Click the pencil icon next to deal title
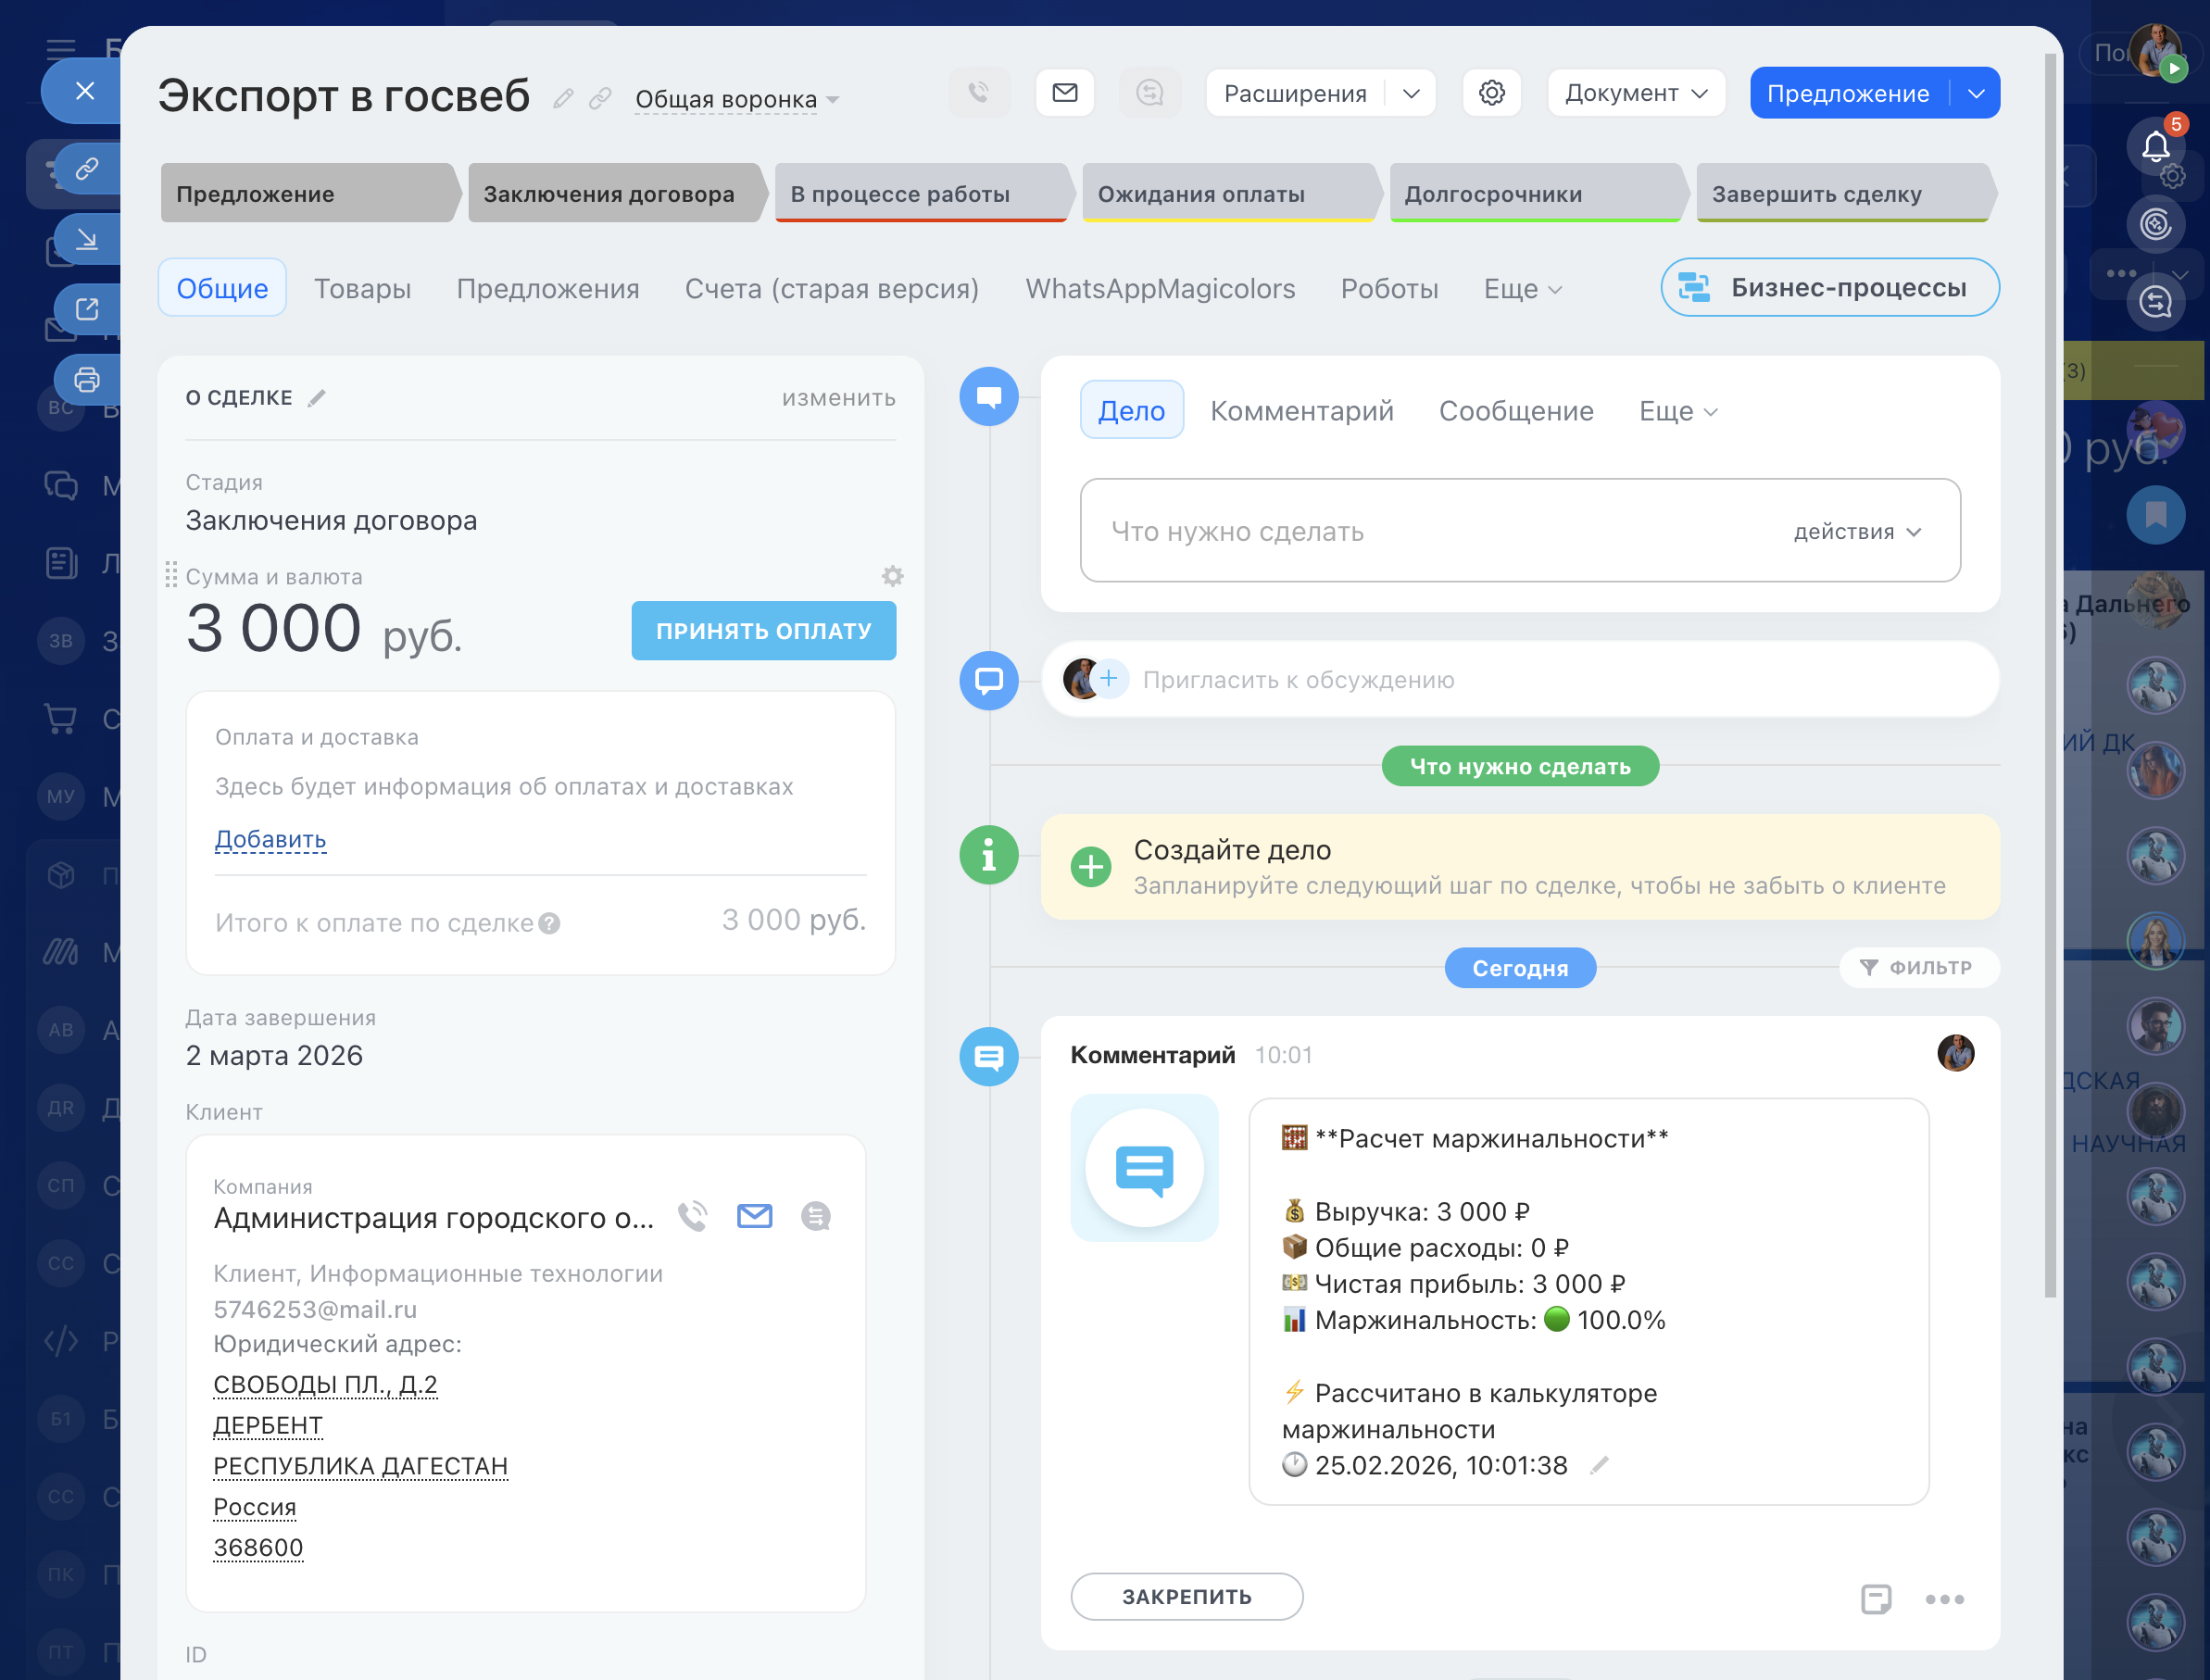Image resolution: width=2210 pixels, height=1680 pixels. (x=563, y=98)
